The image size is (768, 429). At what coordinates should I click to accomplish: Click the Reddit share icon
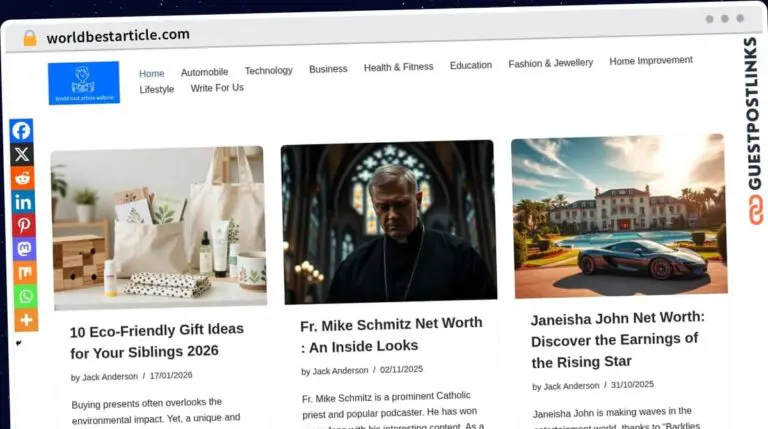22,178
